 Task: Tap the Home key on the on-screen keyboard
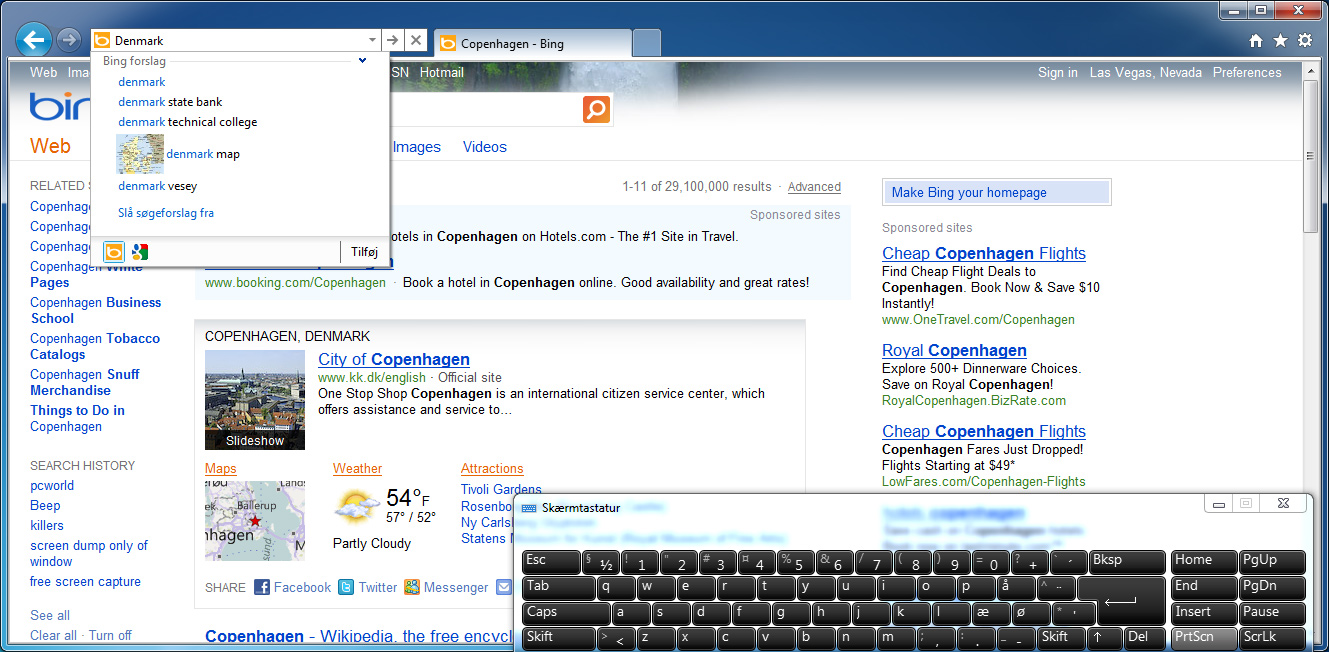pos(1204,561)
